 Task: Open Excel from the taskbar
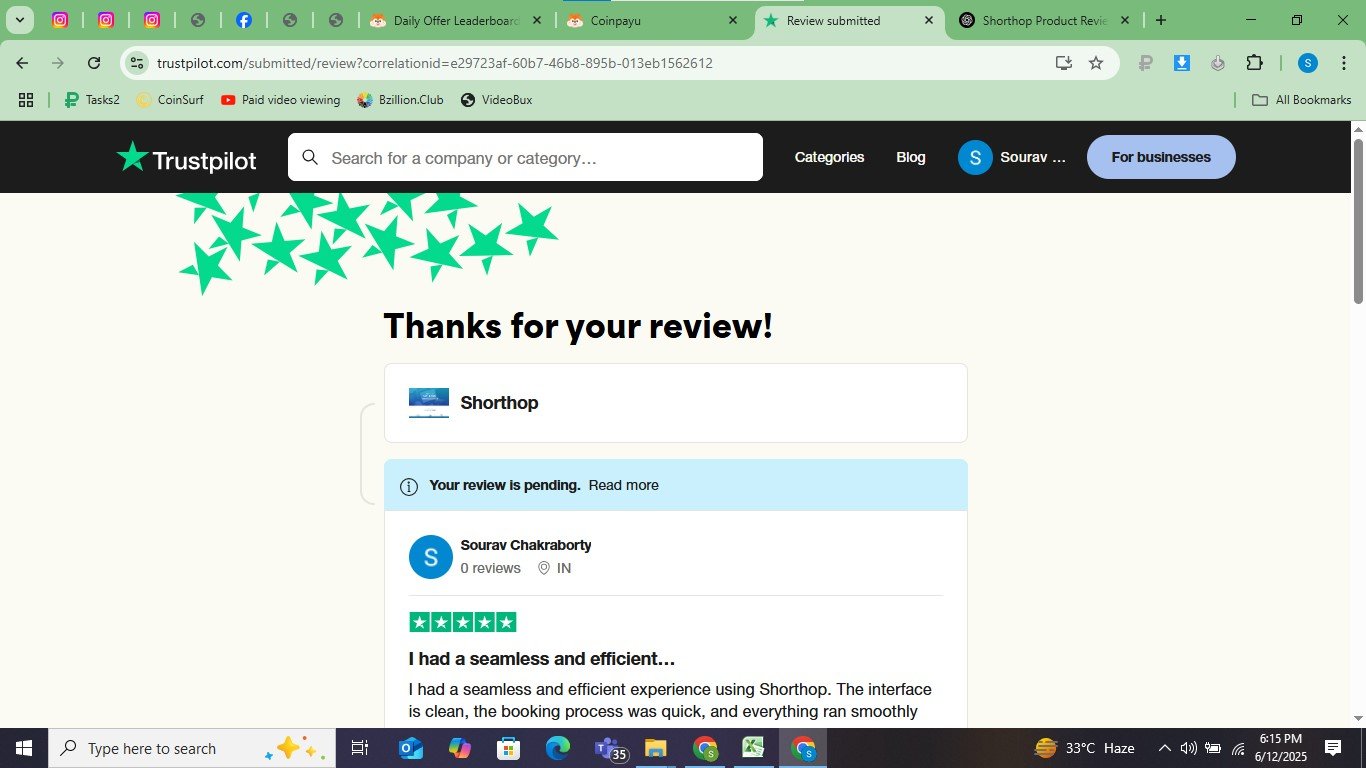(x=753, y=748)
